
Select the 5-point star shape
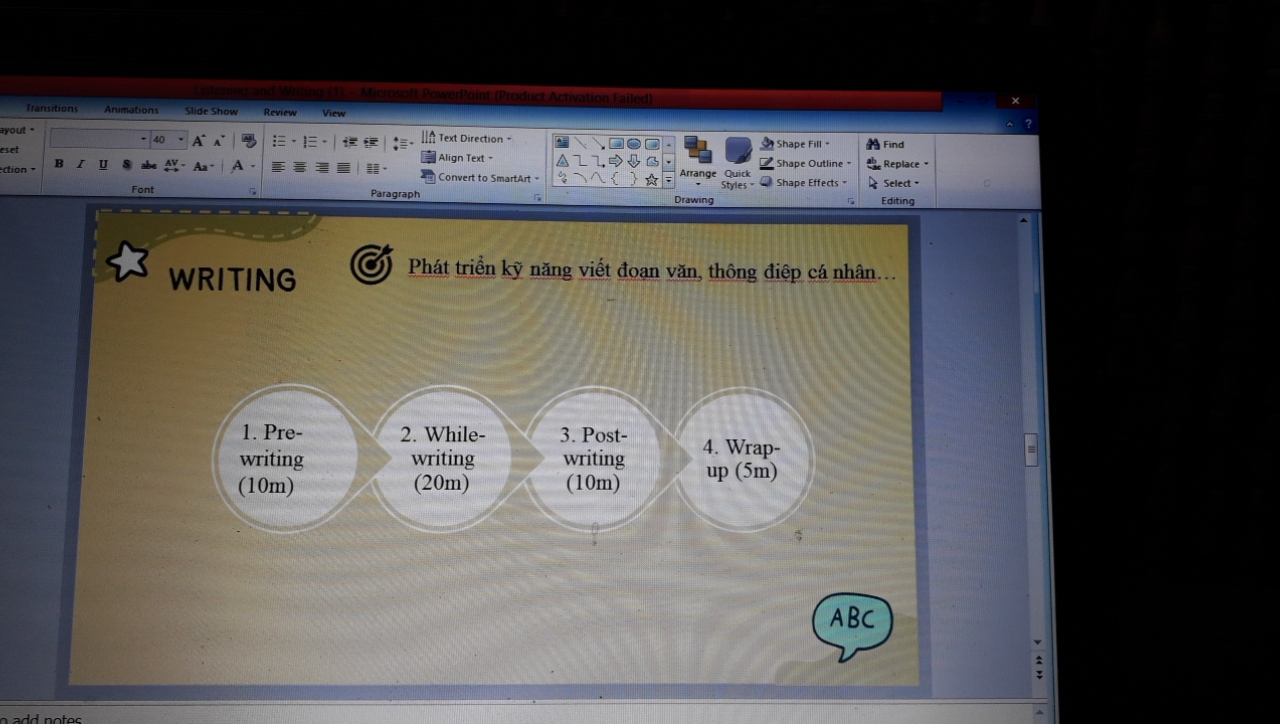(651, 180)
